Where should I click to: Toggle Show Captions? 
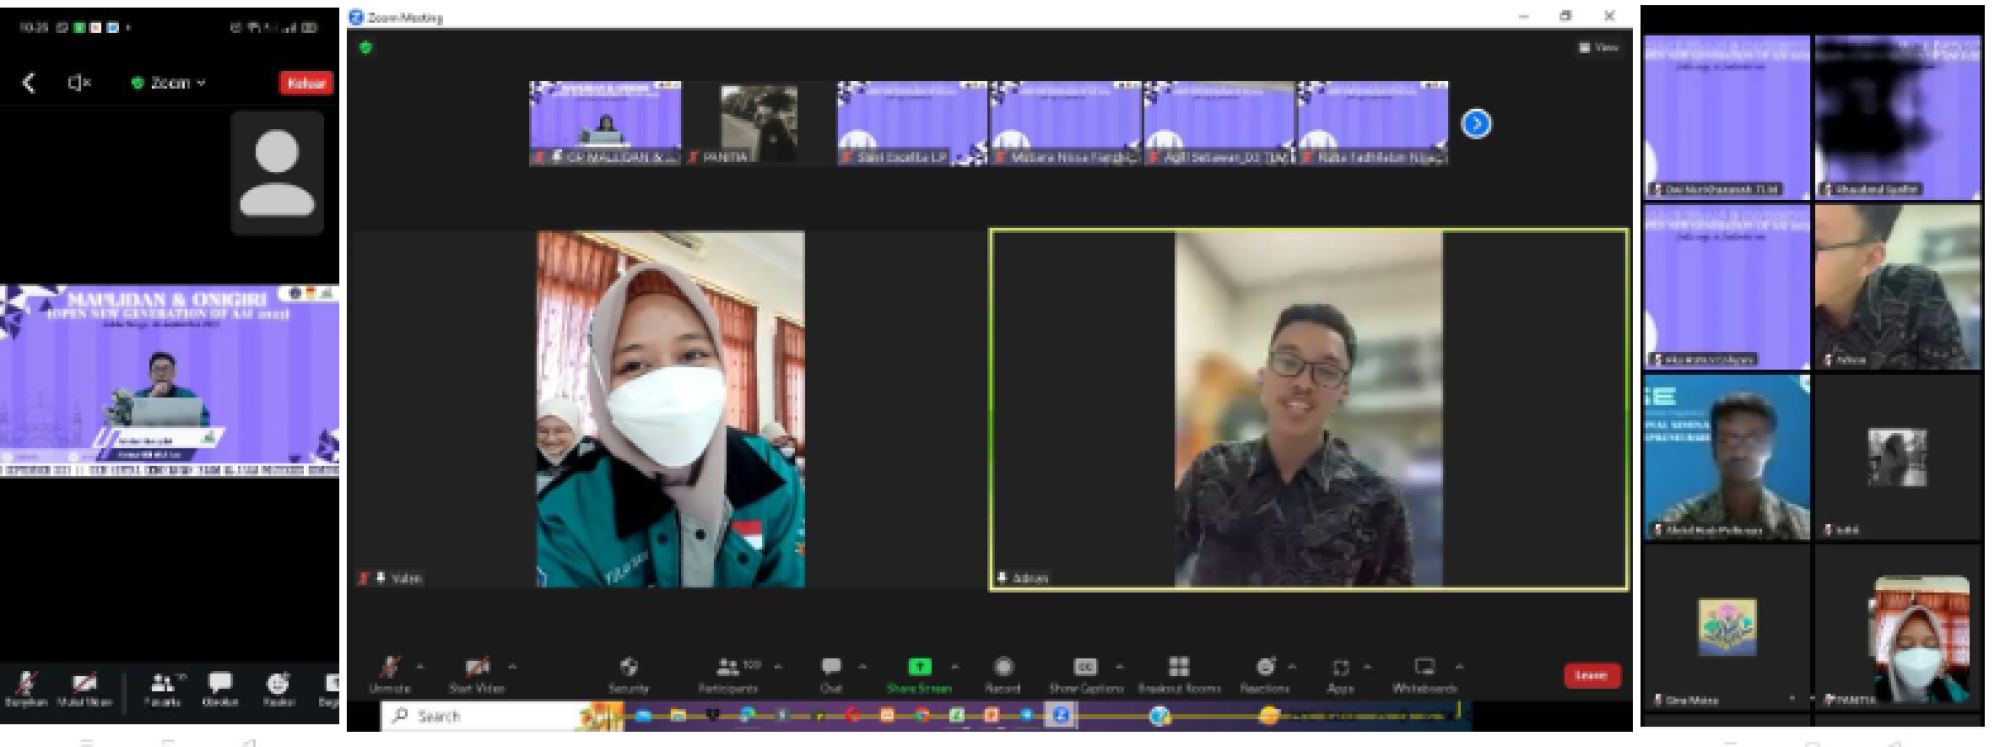click(x=1085, y=668)
